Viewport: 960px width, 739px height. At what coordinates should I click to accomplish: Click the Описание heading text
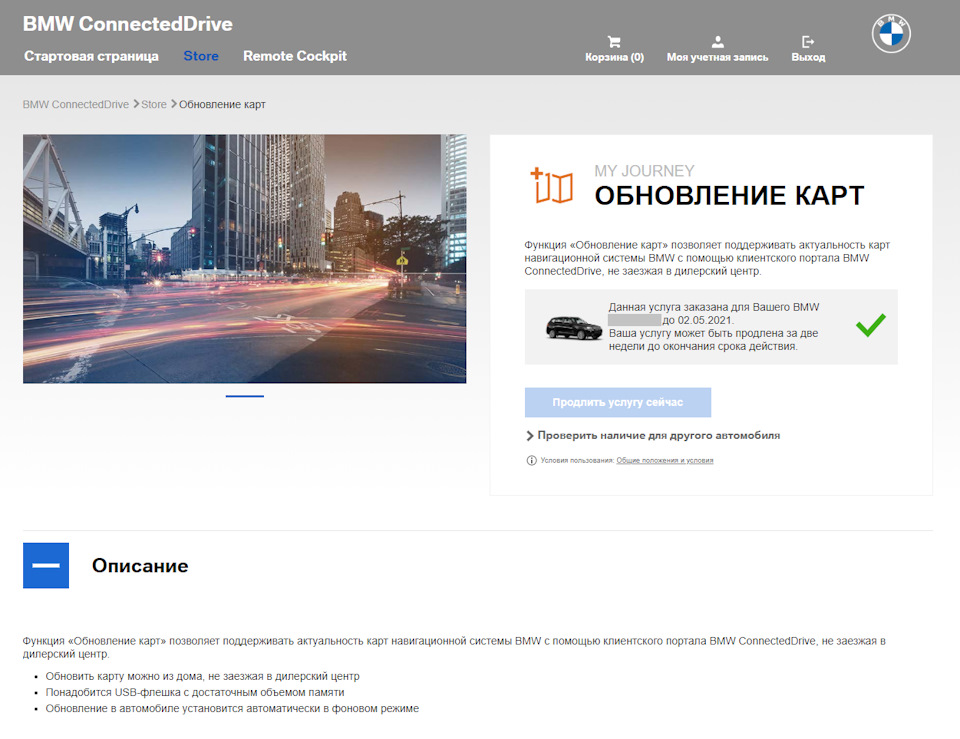pyautogui.click(x=140, y=565)
